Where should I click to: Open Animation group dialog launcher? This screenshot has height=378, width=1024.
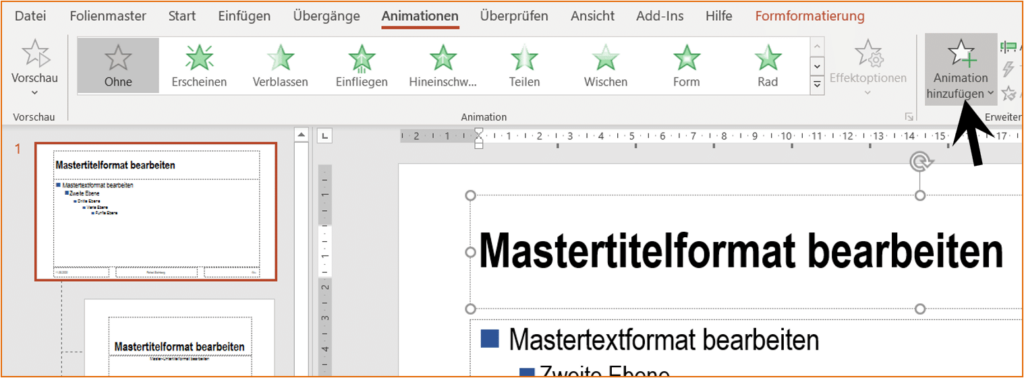[x=908, y=117]
